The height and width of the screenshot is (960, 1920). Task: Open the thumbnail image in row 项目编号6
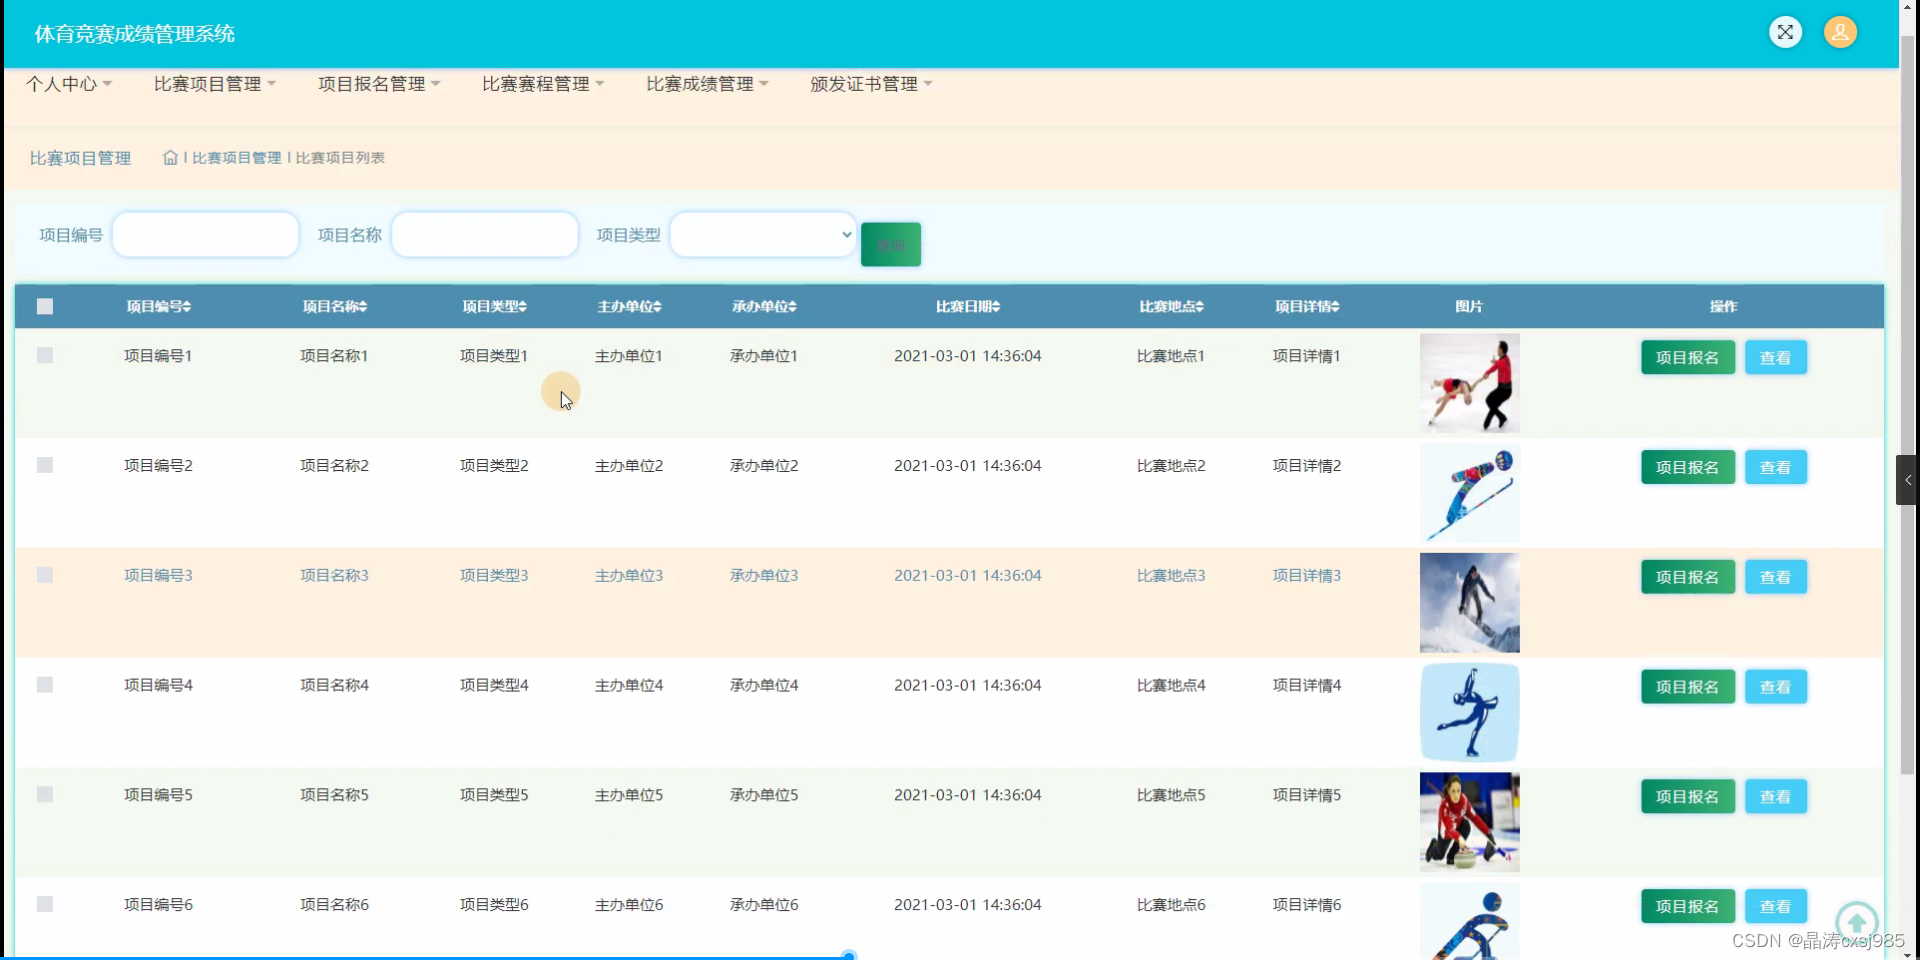[1470, 921]
